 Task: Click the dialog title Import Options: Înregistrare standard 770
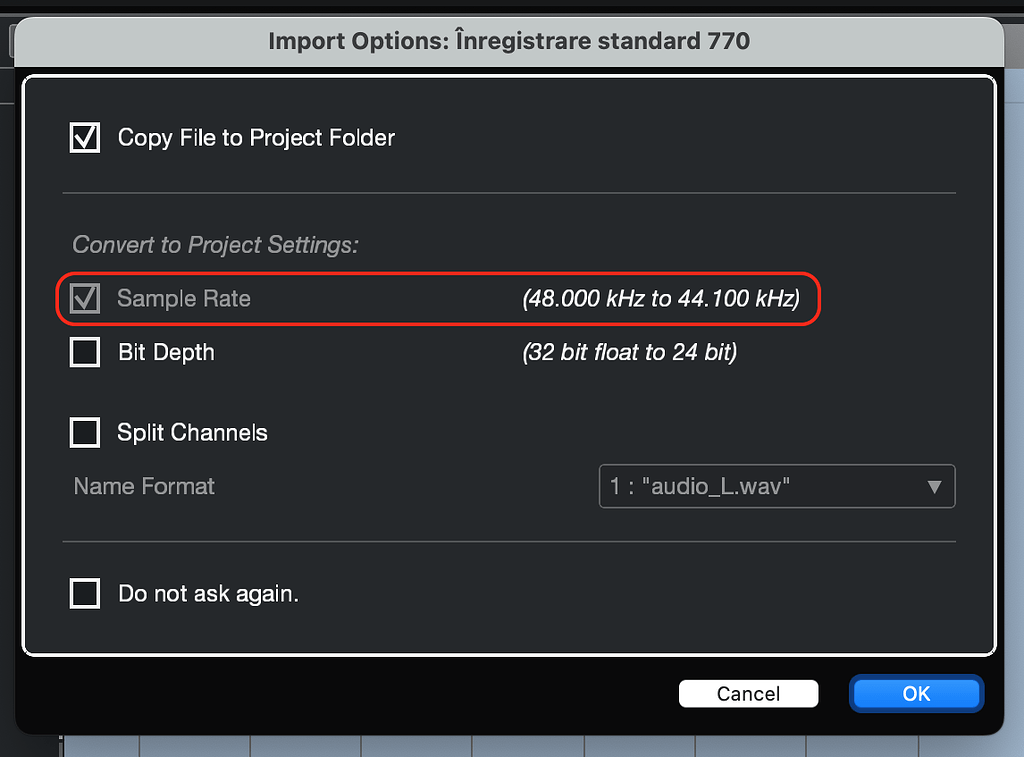(509, 41)
